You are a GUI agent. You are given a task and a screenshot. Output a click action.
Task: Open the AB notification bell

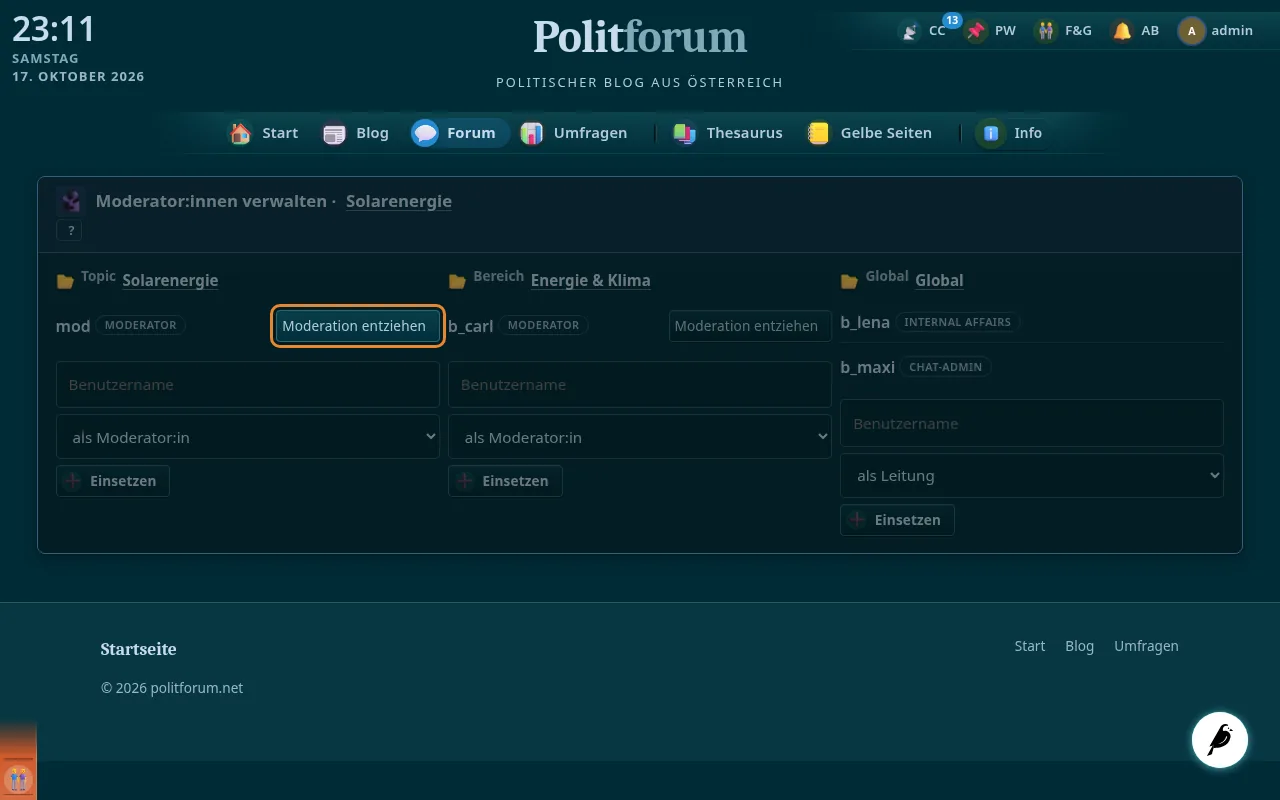(1122, 31)
